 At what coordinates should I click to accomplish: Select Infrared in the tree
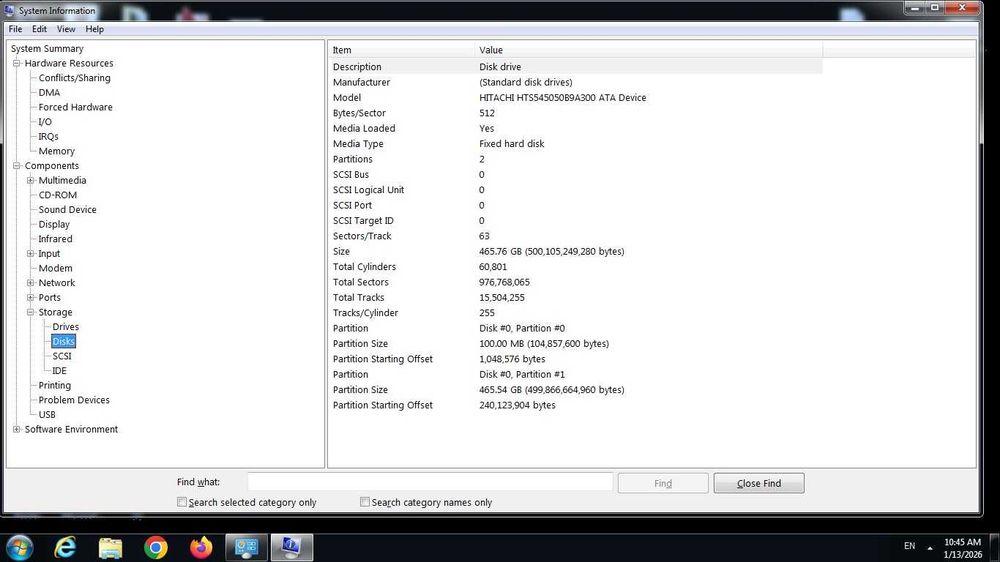click(55, 239)
